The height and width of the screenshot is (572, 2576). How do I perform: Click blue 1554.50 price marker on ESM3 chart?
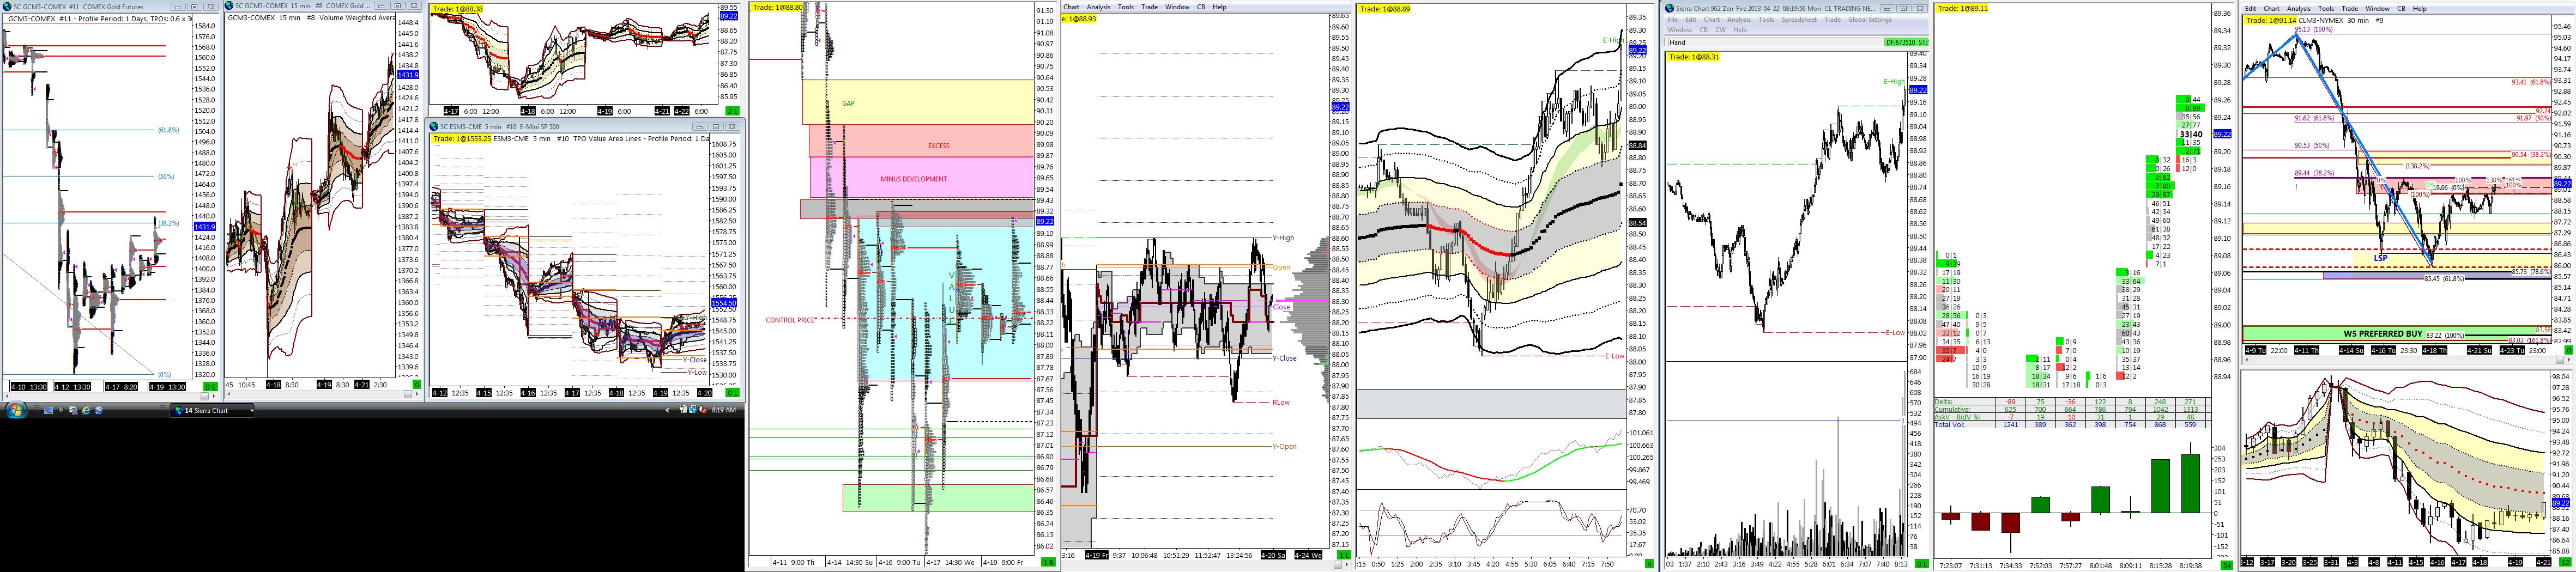724,302
